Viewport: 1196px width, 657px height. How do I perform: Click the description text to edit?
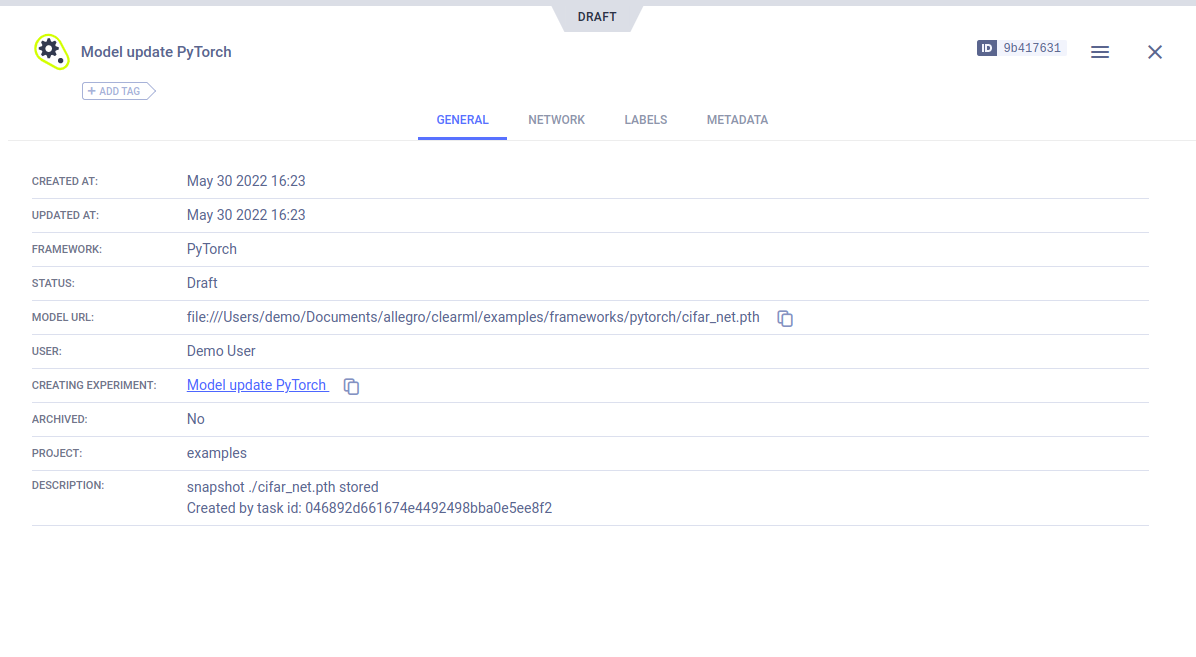coord(369,498)
